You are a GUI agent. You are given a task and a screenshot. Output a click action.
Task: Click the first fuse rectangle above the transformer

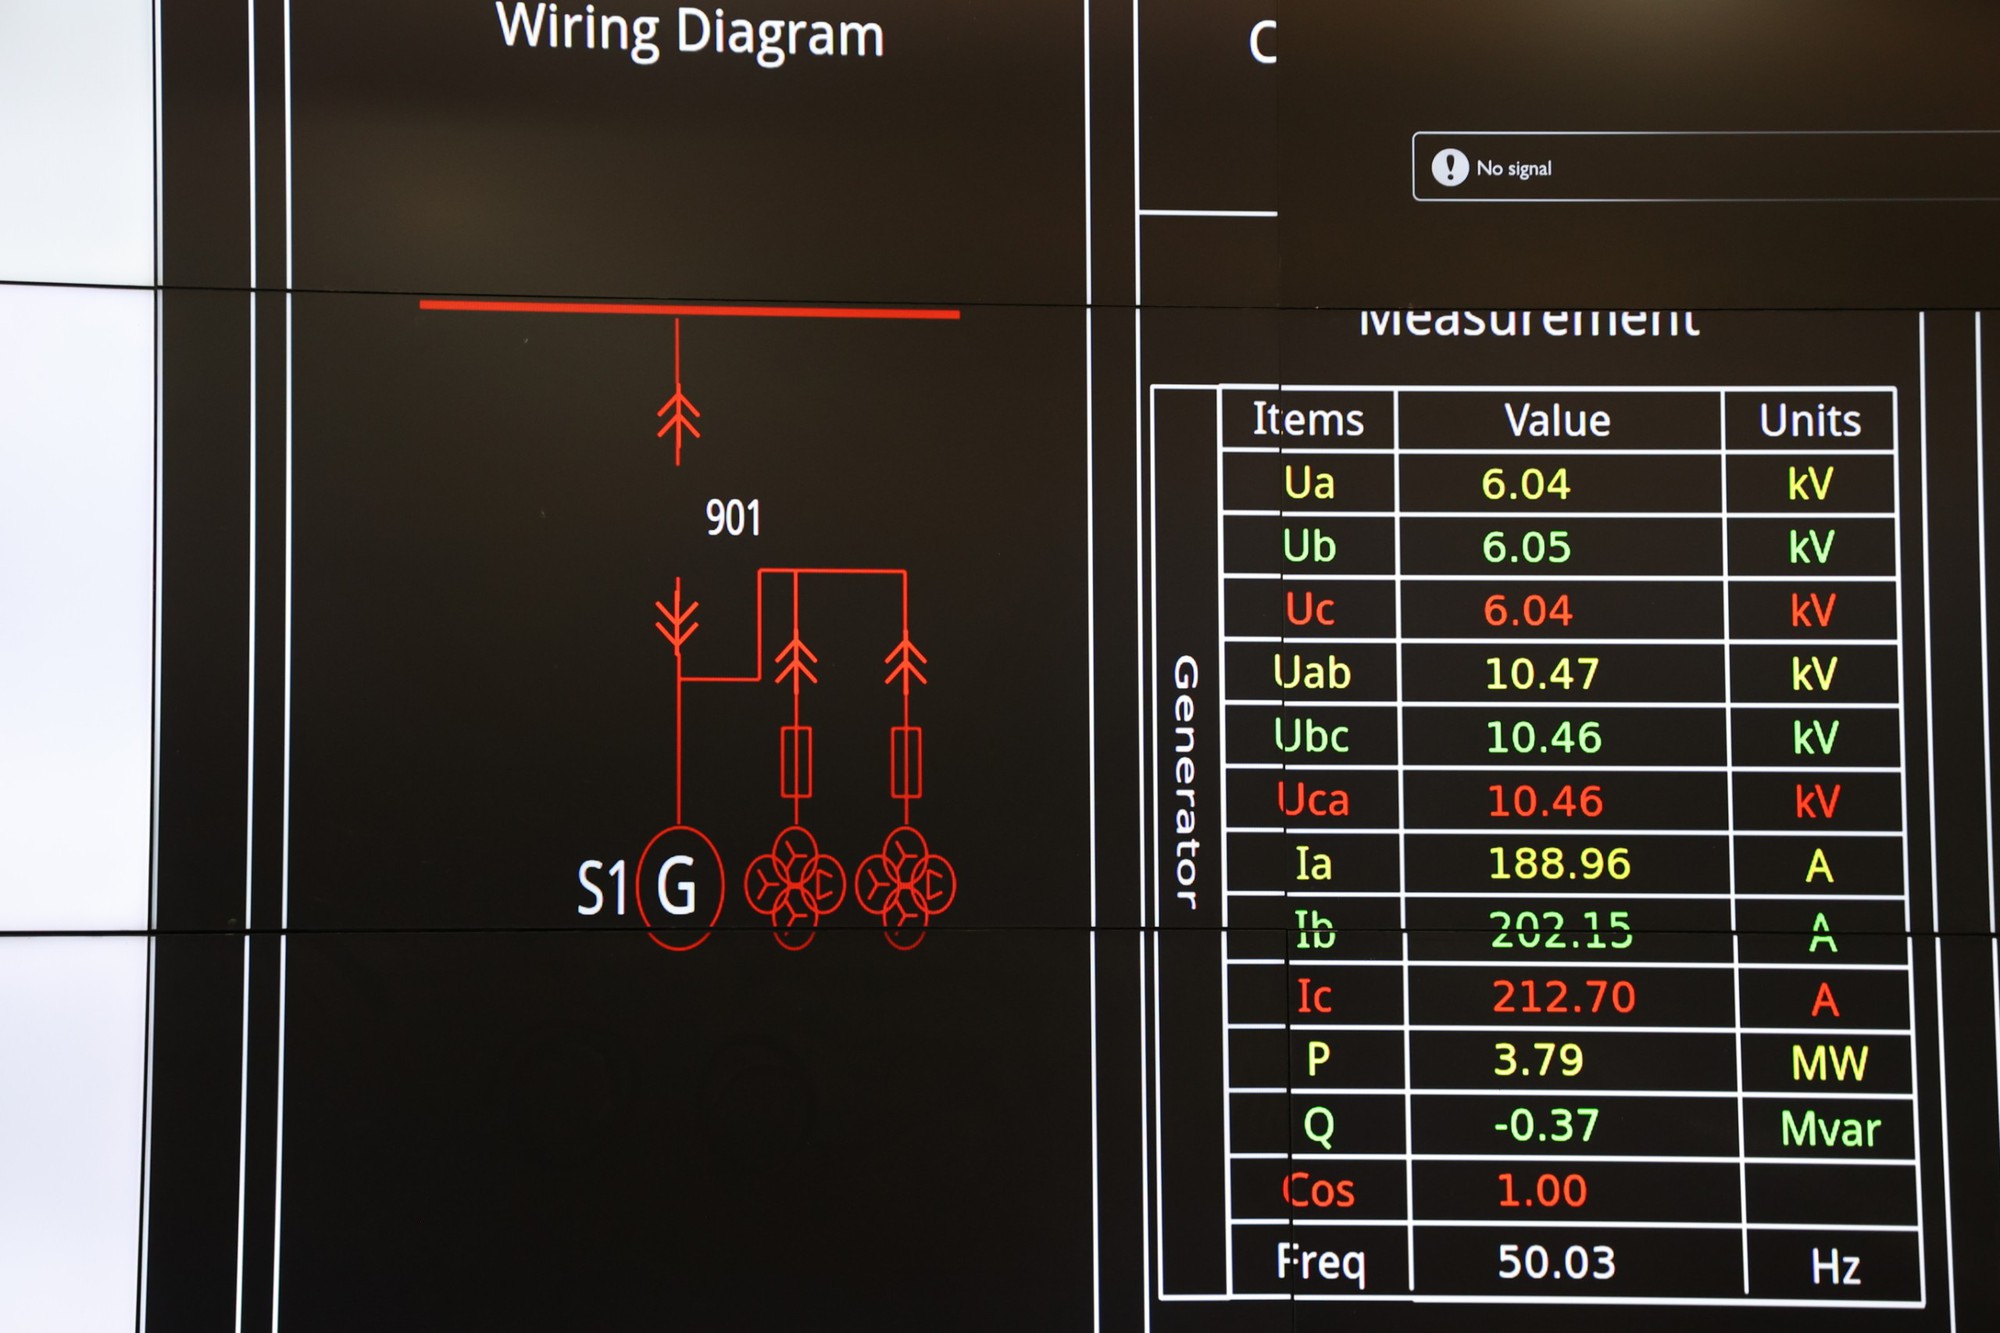796,762
